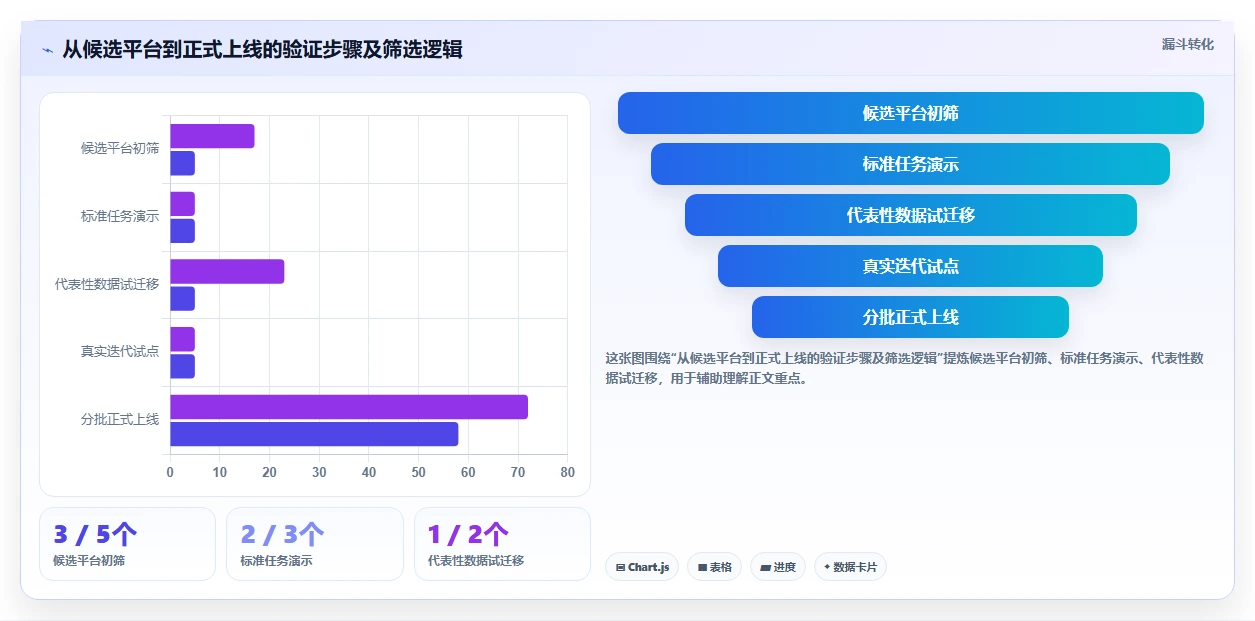Click the y-axis label 代表性数据试迁移
This screenshot has height=621, width=1255.
[107, 284]
